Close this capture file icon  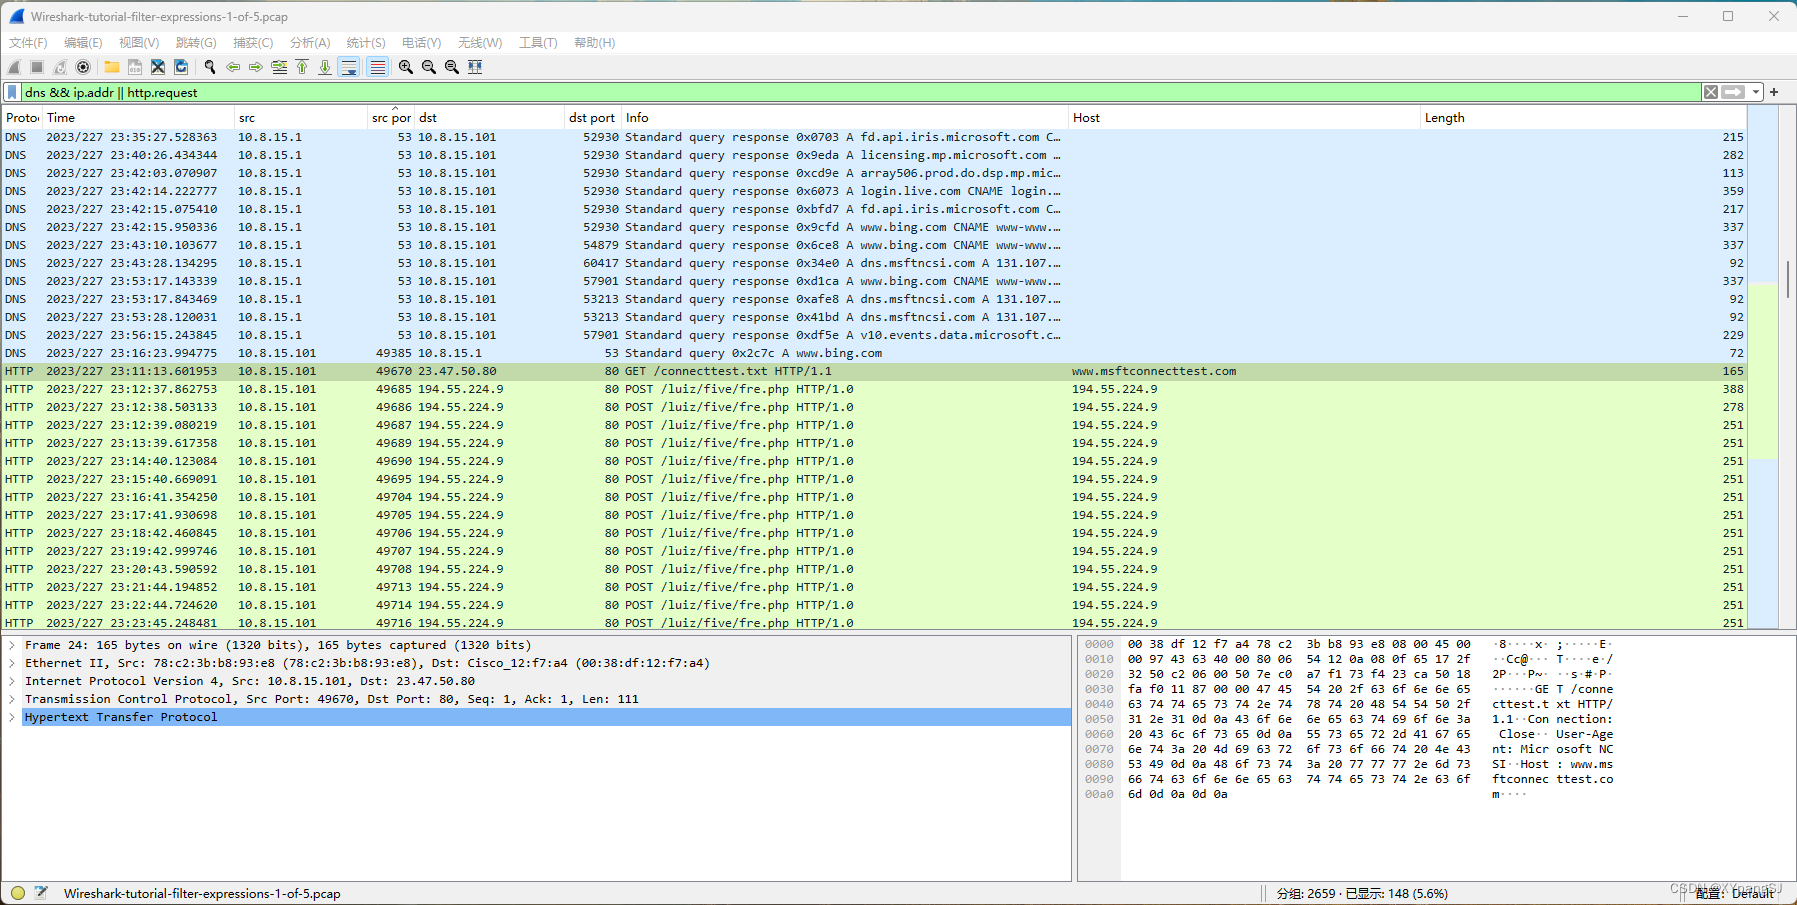(158, 67)
